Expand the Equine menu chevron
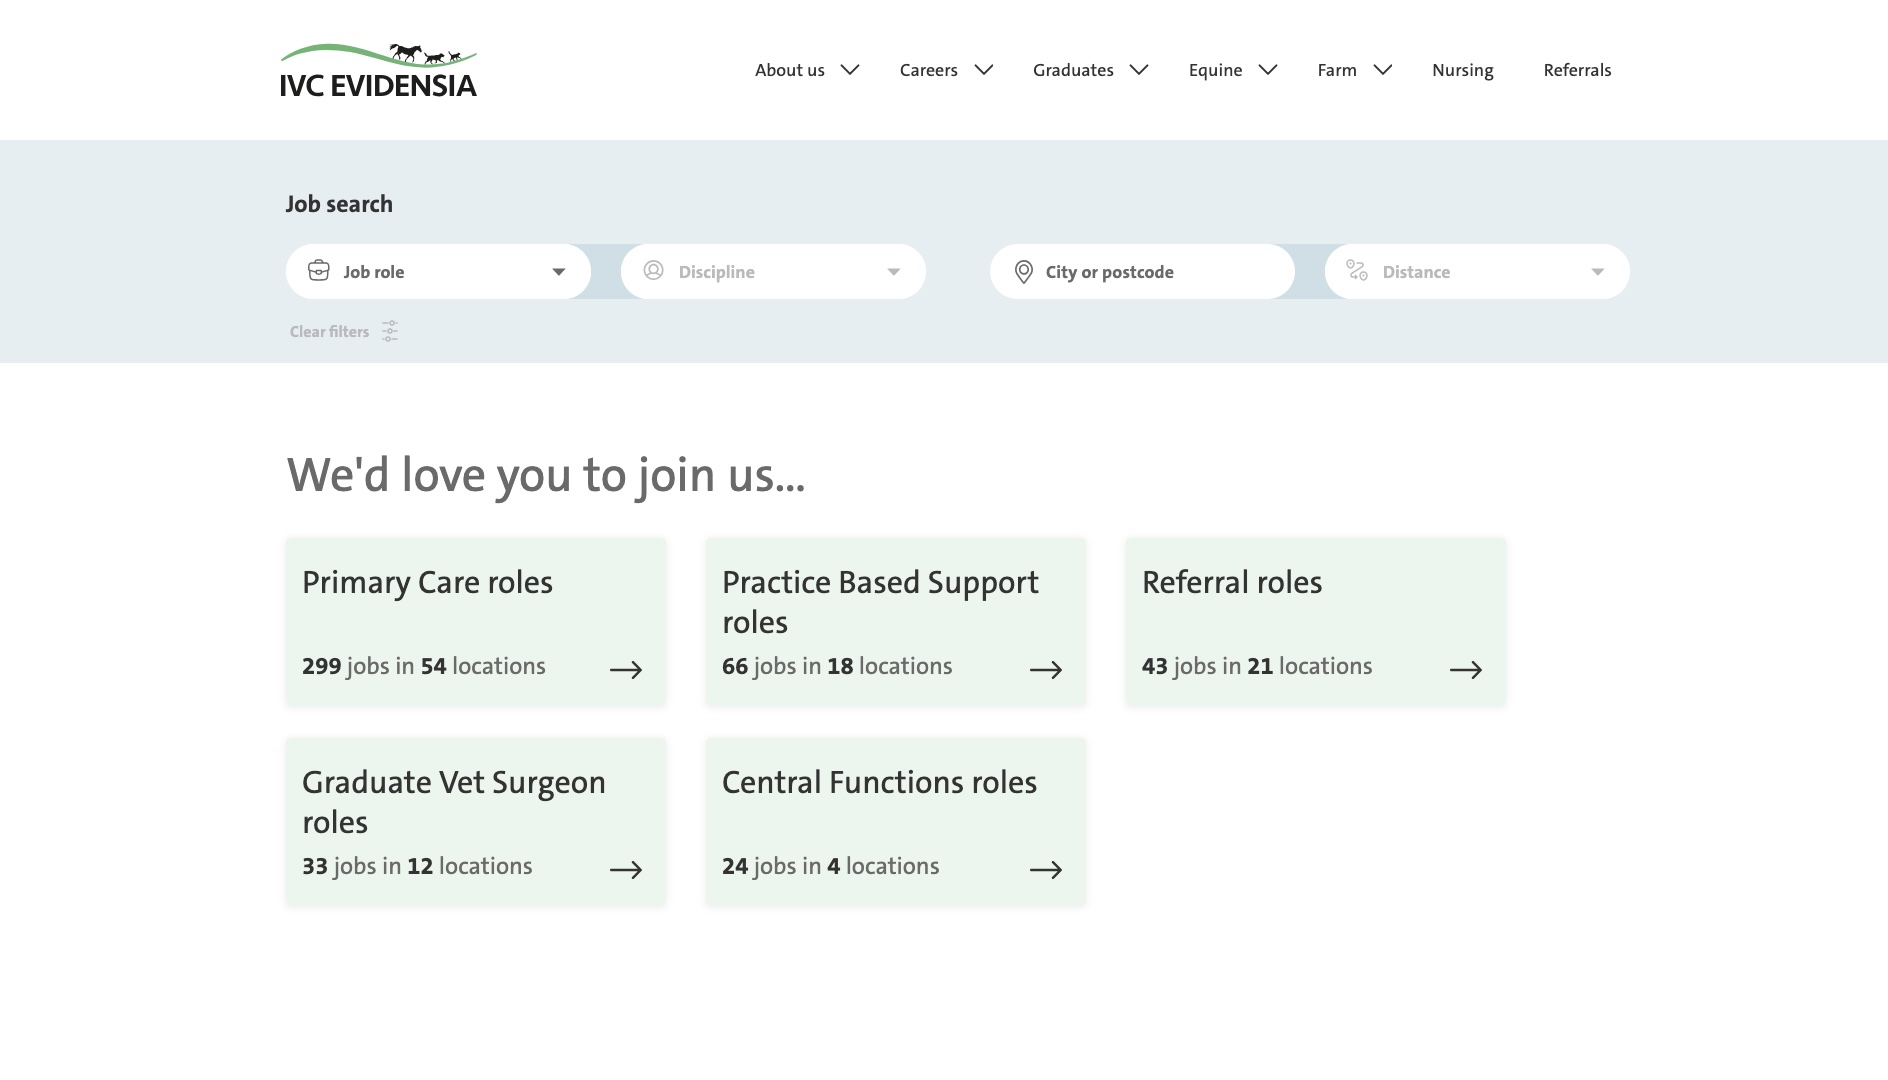The image size is (1888, 1080). point(1268,70)
